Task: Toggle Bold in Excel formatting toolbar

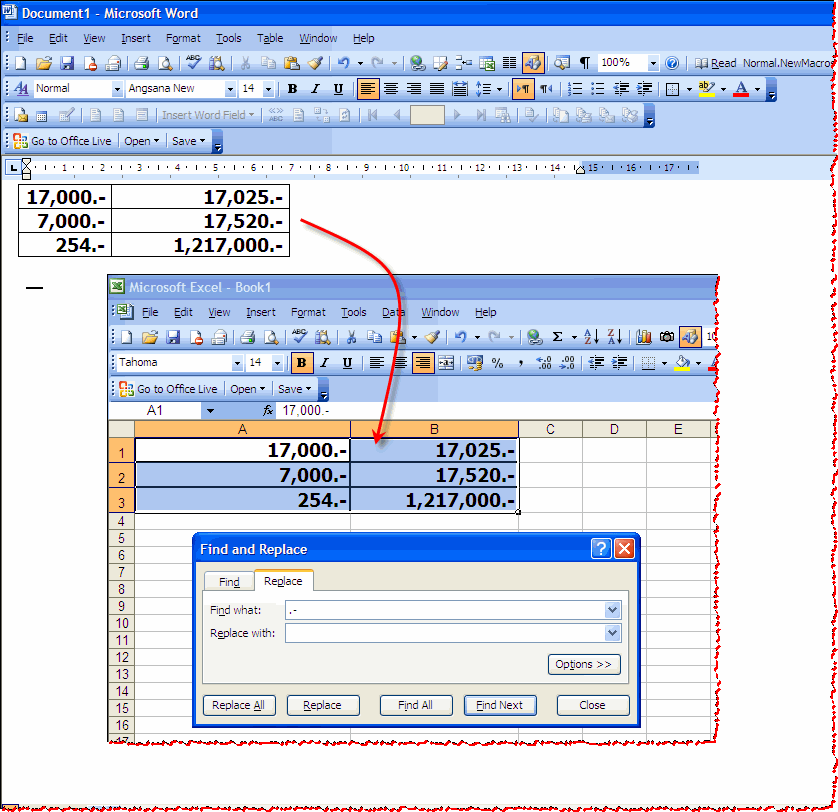Action: pyautogui.click(x=301, y=363)
